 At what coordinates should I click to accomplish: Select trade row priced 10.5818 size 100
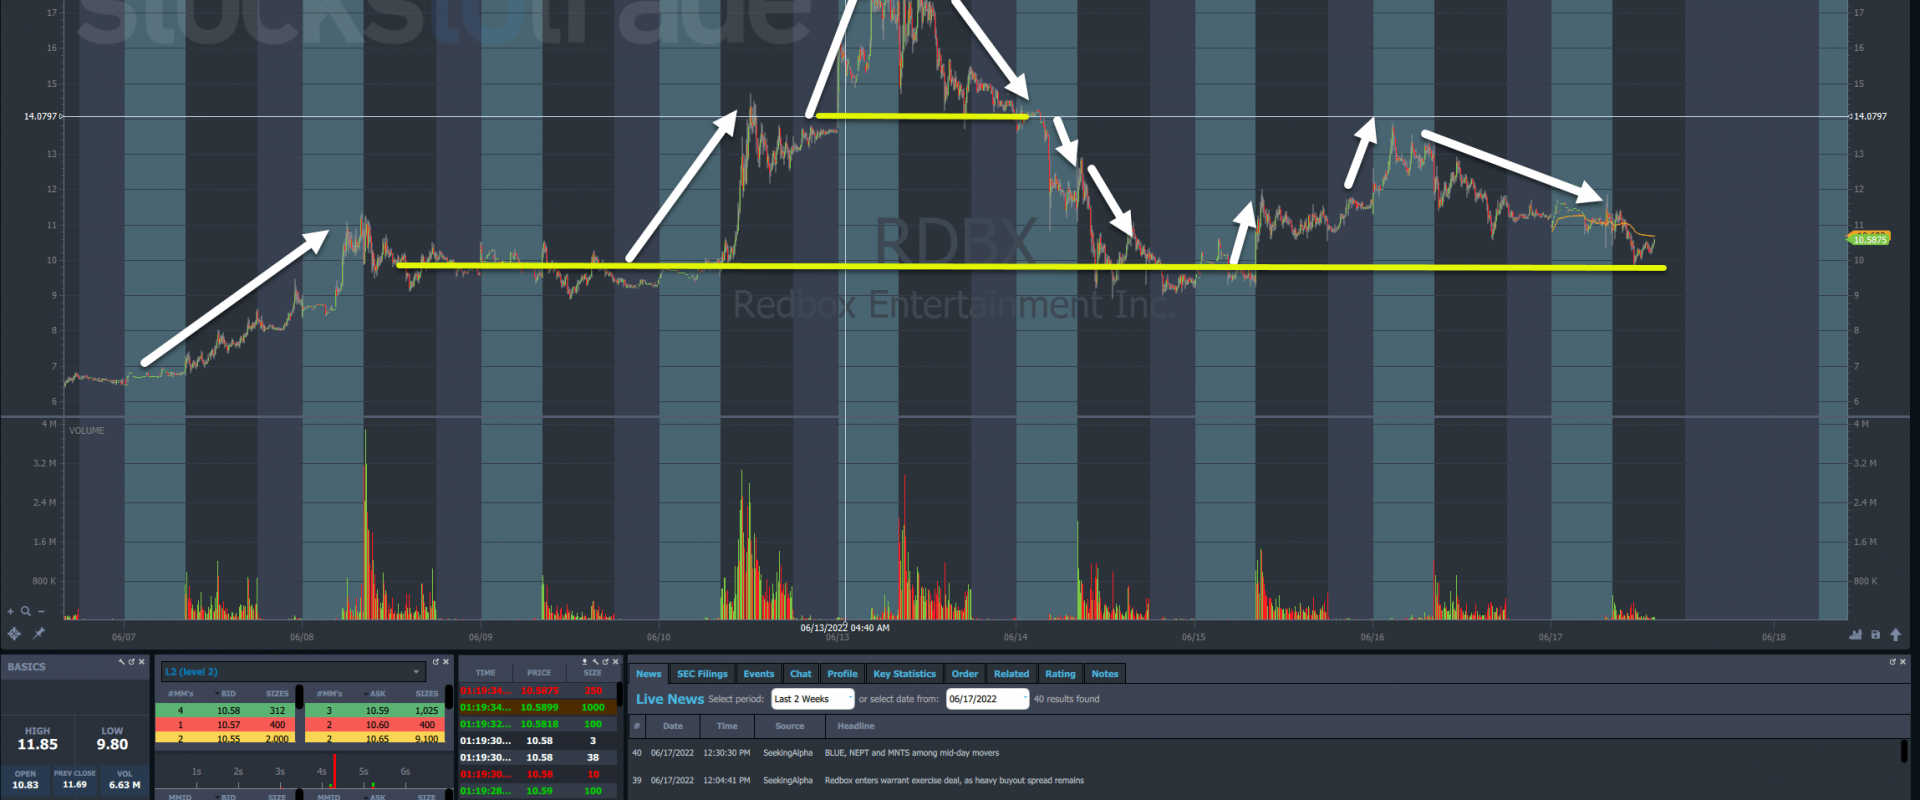click(x=536, y=724)
